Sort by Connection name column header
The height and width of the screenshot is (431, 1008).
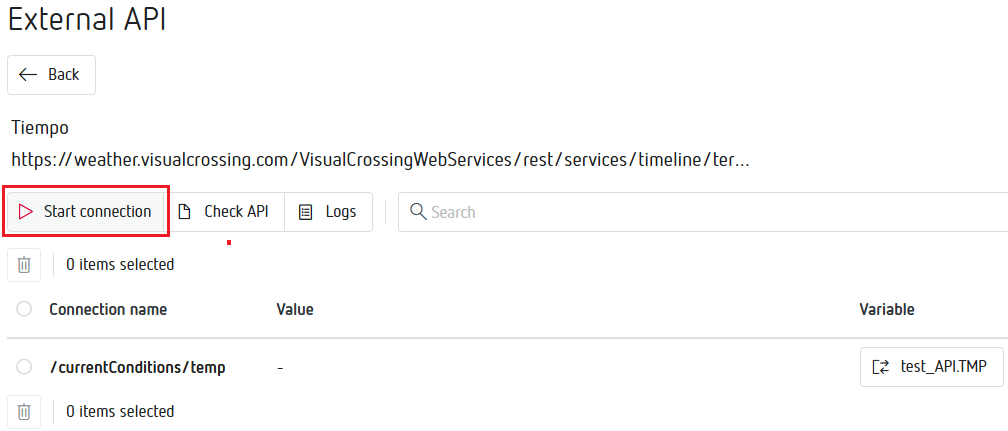[108, 309]
